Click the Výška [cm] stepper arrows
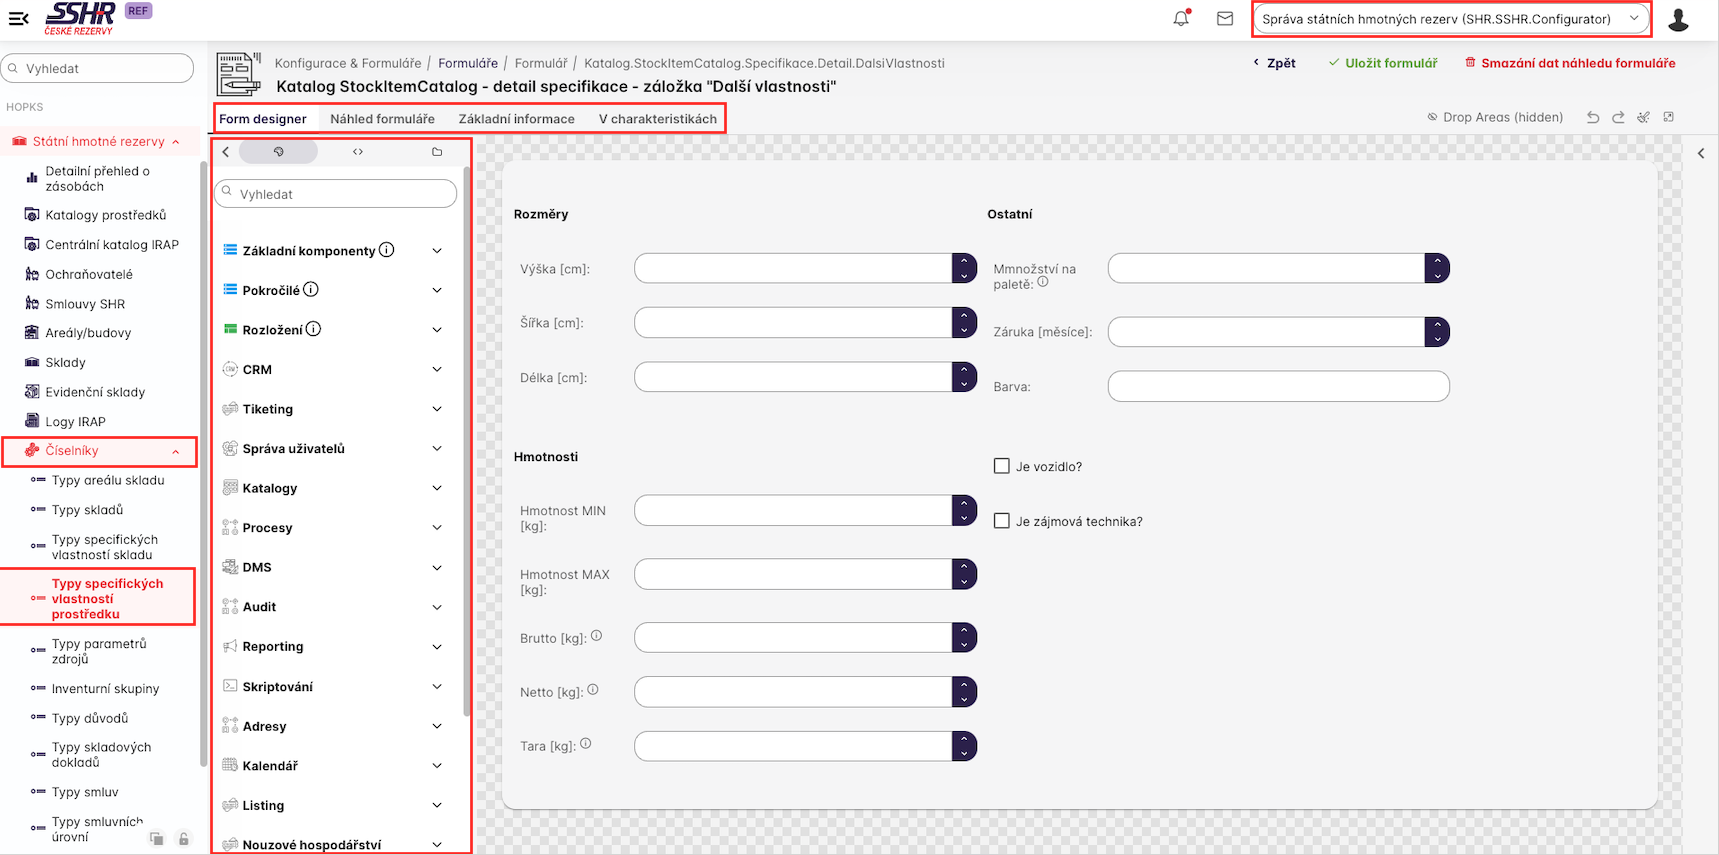Screen dimensions: 1719x855 [x=964, y=268]
